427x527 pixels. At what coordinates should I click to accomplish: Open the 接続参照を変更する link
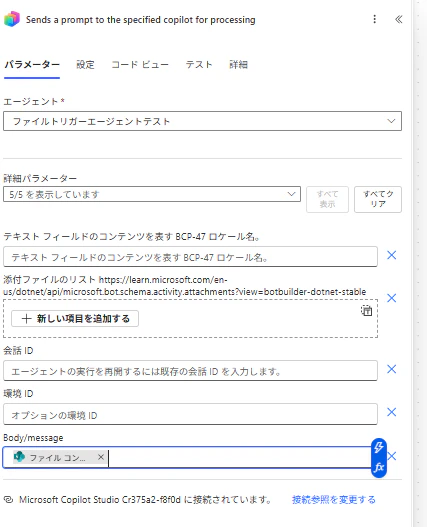334,500
